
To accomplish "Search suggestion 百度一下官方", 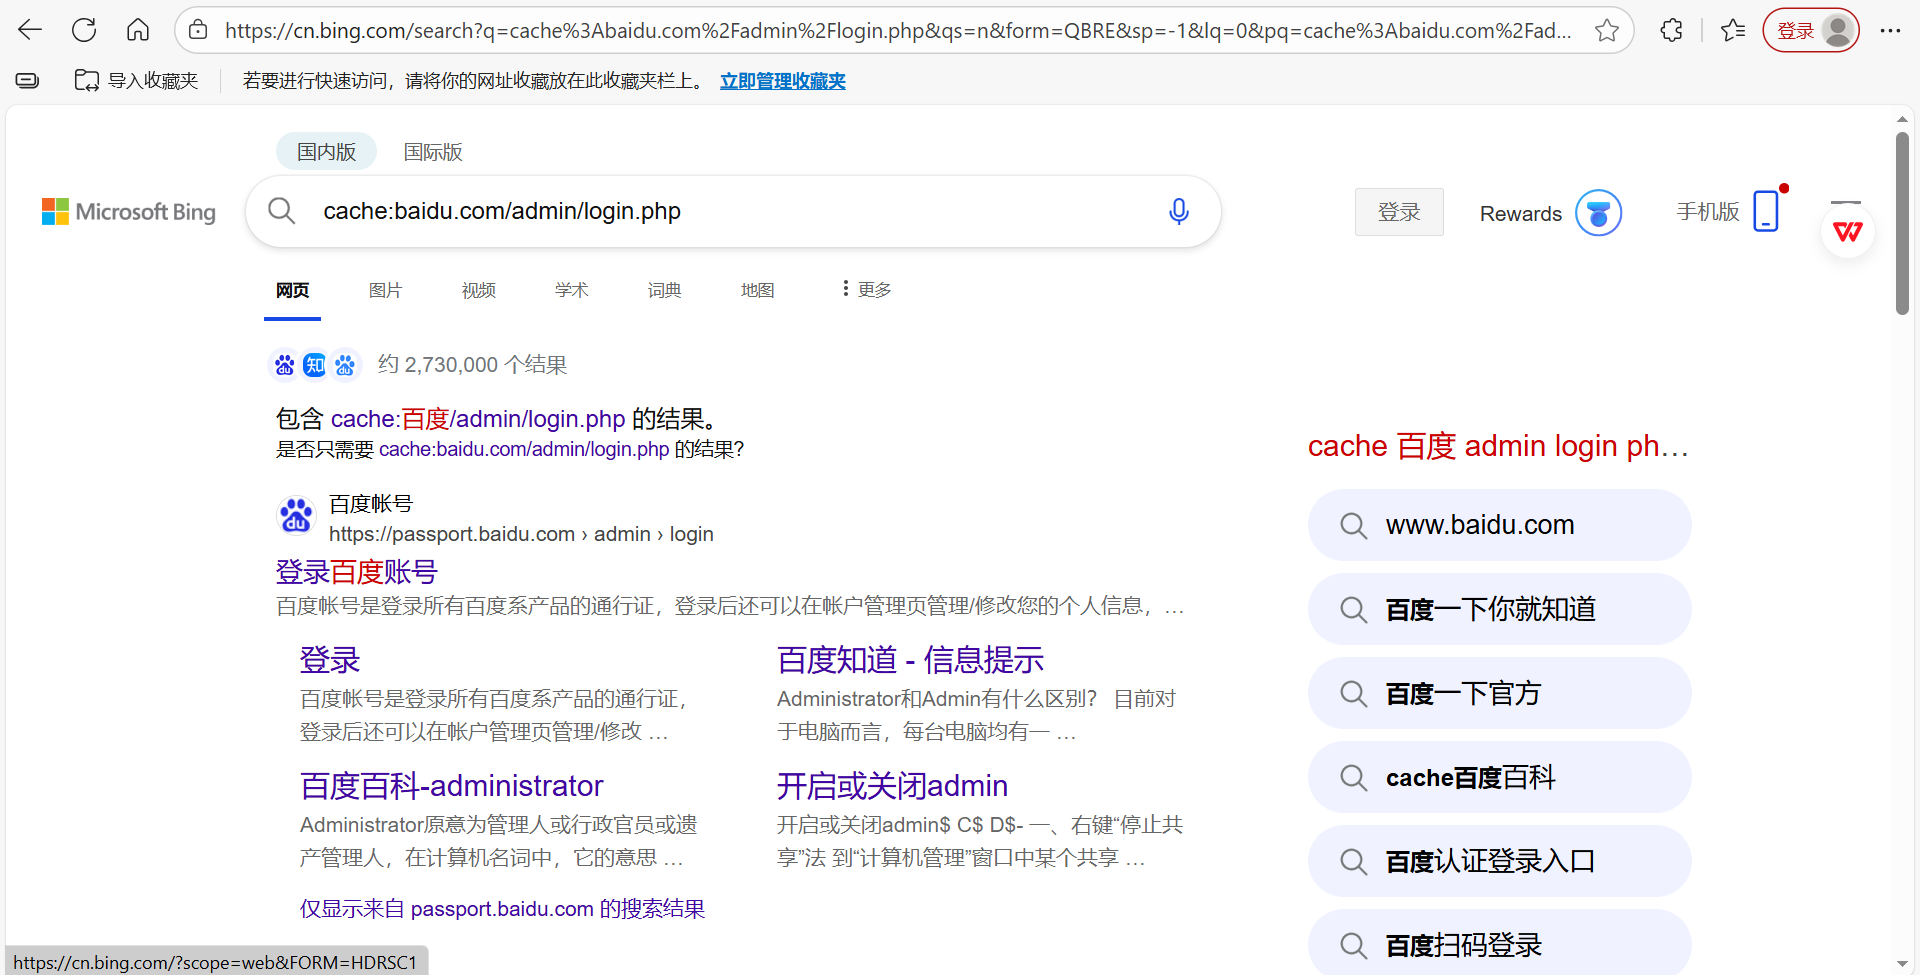I will click(1499, 693).
